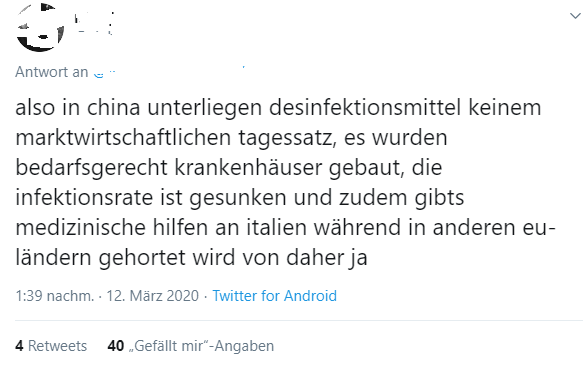Expand the tweet options chevron menu

(575, 16)
